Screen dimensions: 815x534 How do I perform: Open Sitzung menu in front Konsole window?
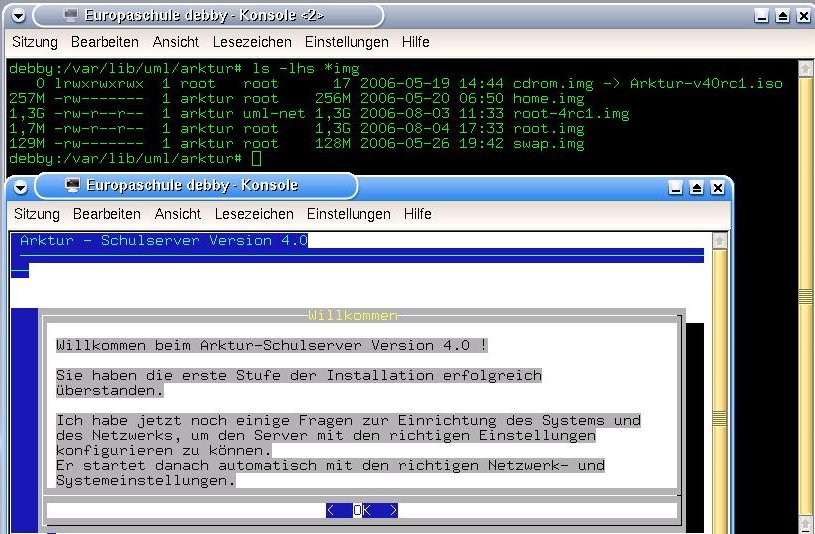37,214
